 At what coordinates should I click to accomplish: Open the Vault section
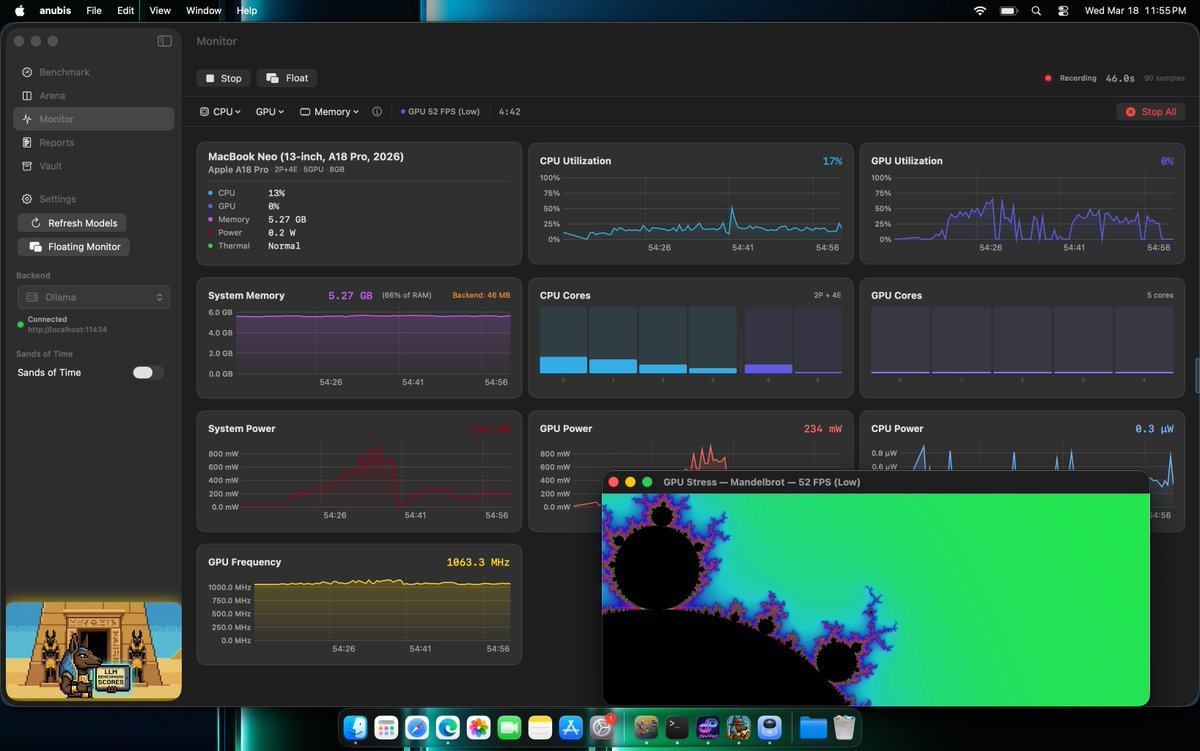tap(53, 165)
